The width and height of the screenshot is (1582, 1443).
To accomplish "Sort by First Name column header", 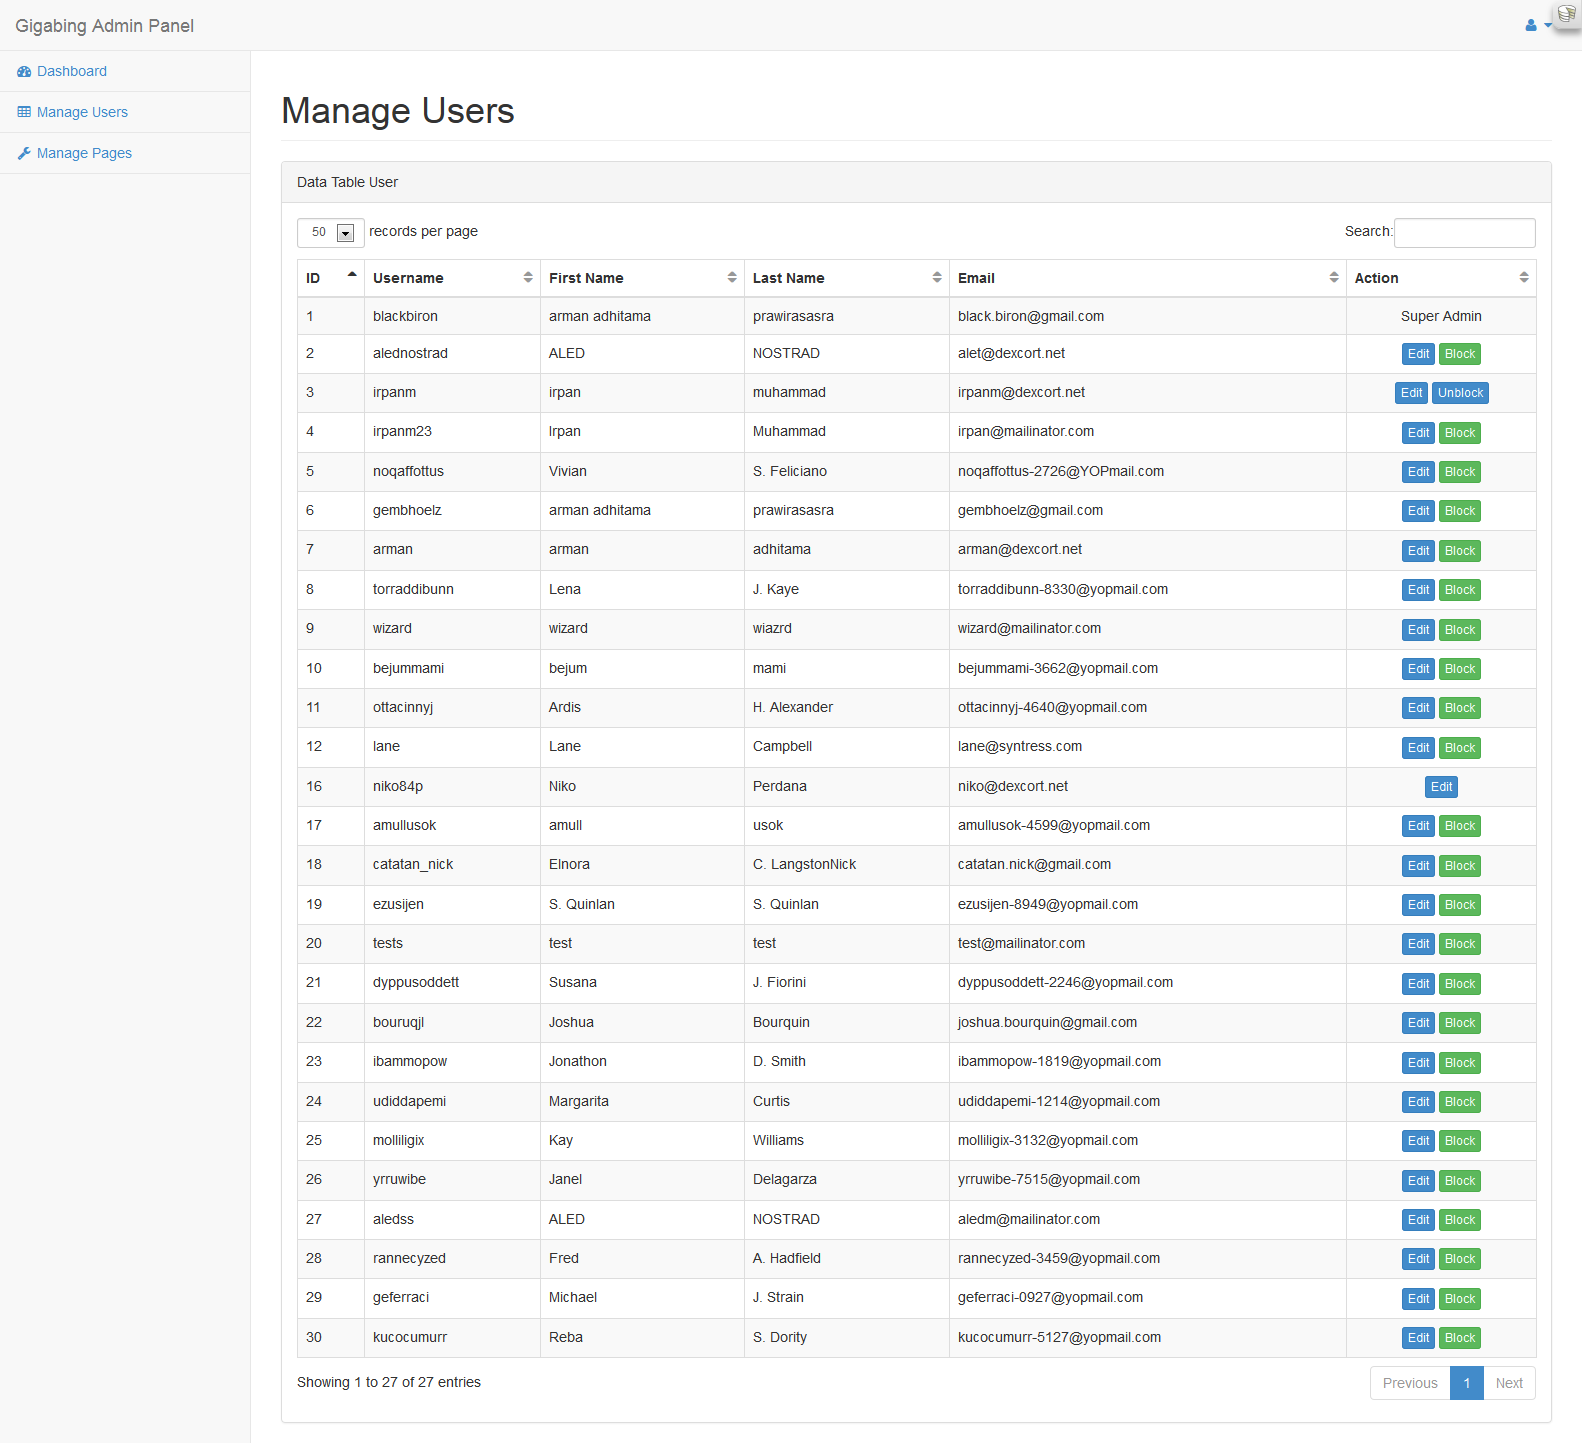I will tap(586, 278).
